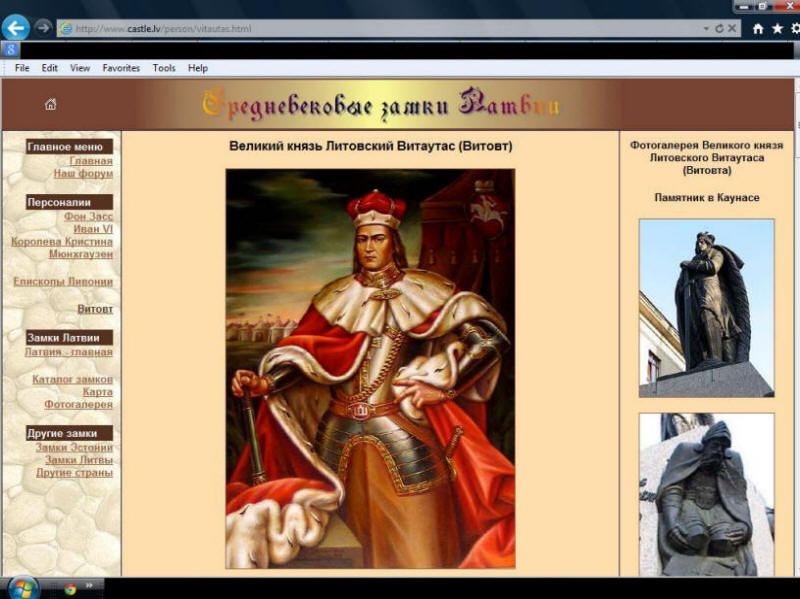Open the Tools menu
This screenshot has width=800, height=599.
click(164, 68)
